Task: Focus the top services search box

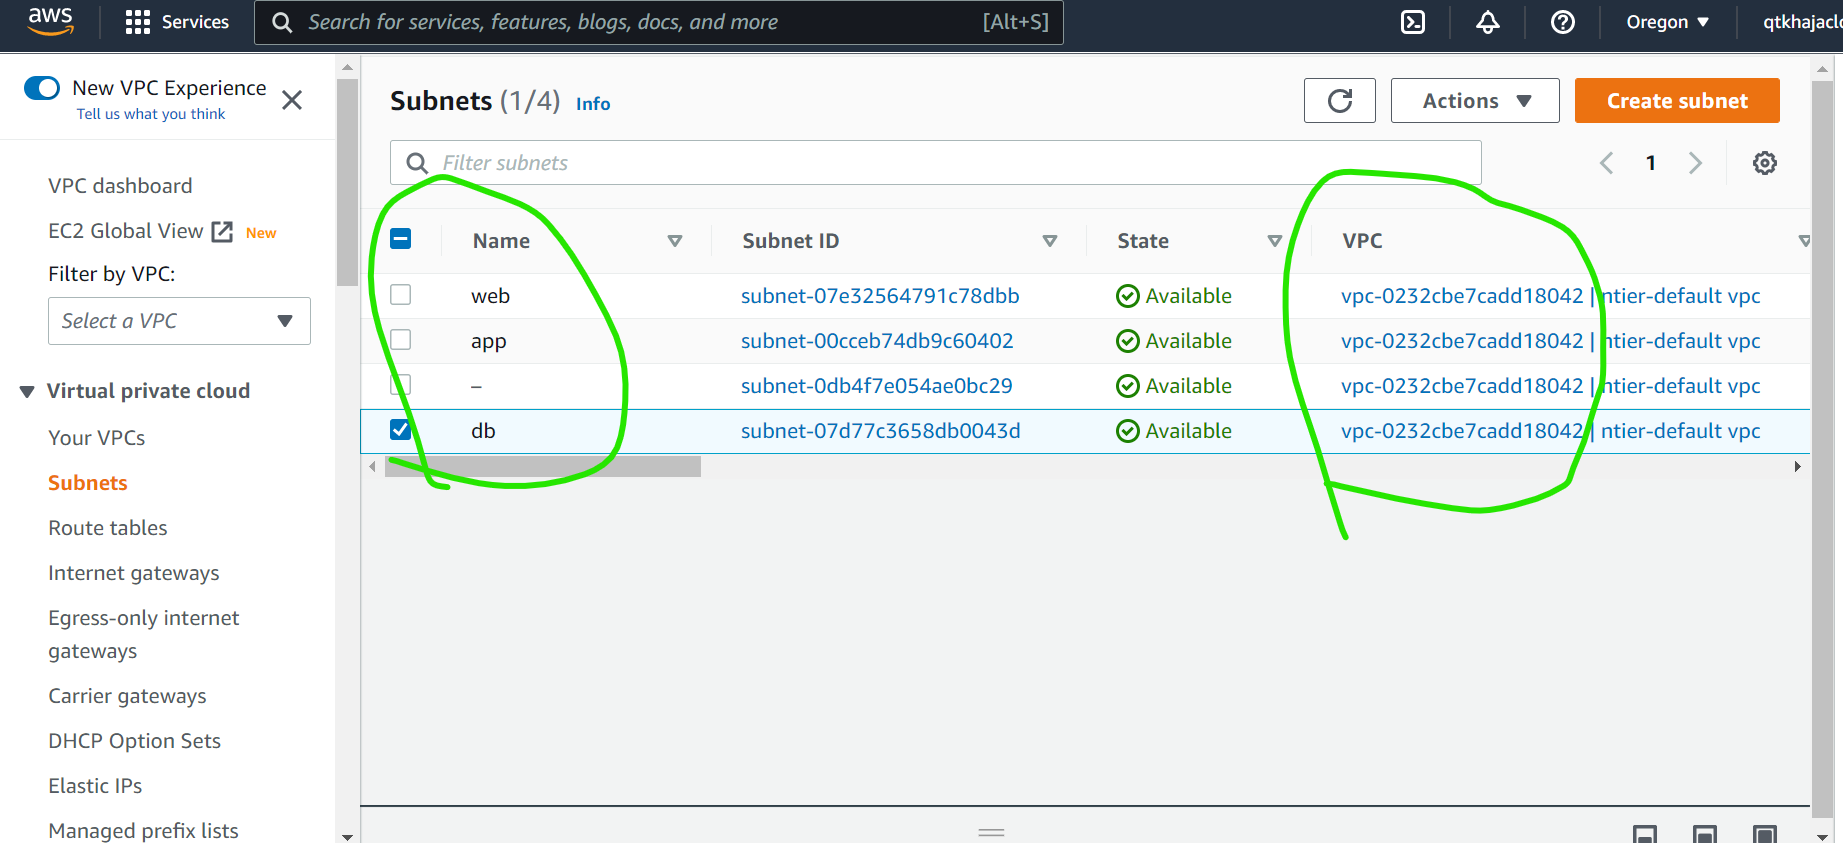Action: (x=659, y=22)
